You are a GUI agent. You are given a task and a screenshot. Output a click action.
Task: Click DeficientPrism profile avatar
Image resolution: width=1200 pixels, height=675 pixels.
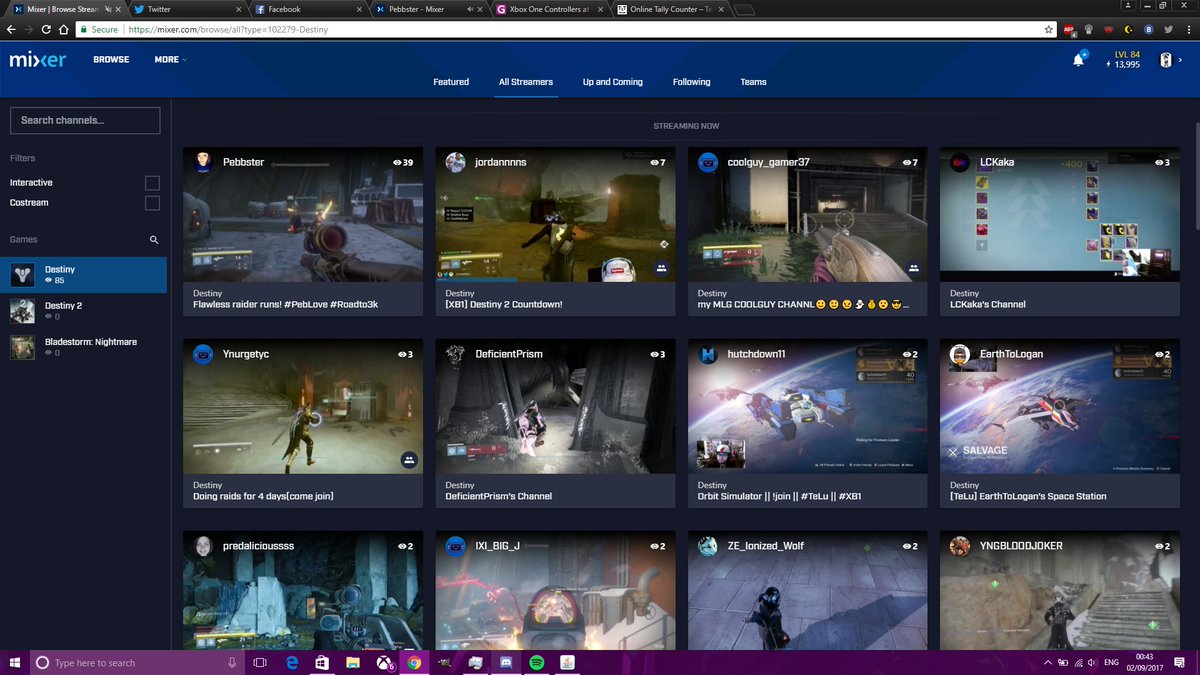[x=455, y=354]
